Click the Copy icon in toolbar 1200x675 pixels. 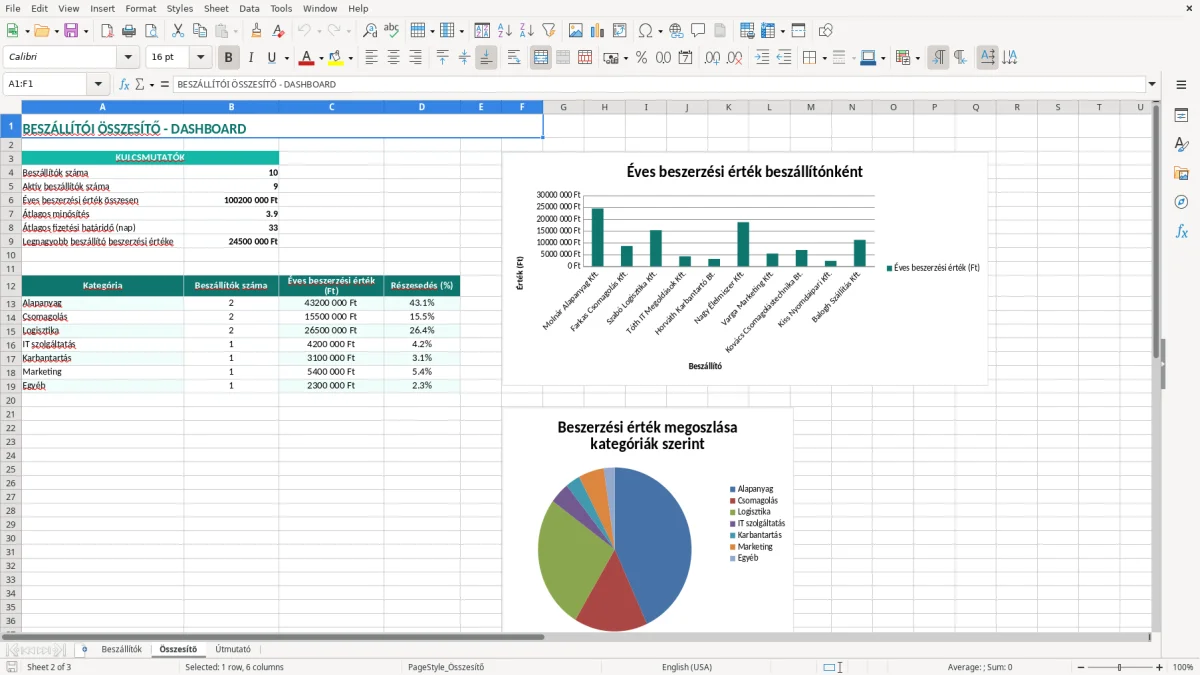[199, 31]
